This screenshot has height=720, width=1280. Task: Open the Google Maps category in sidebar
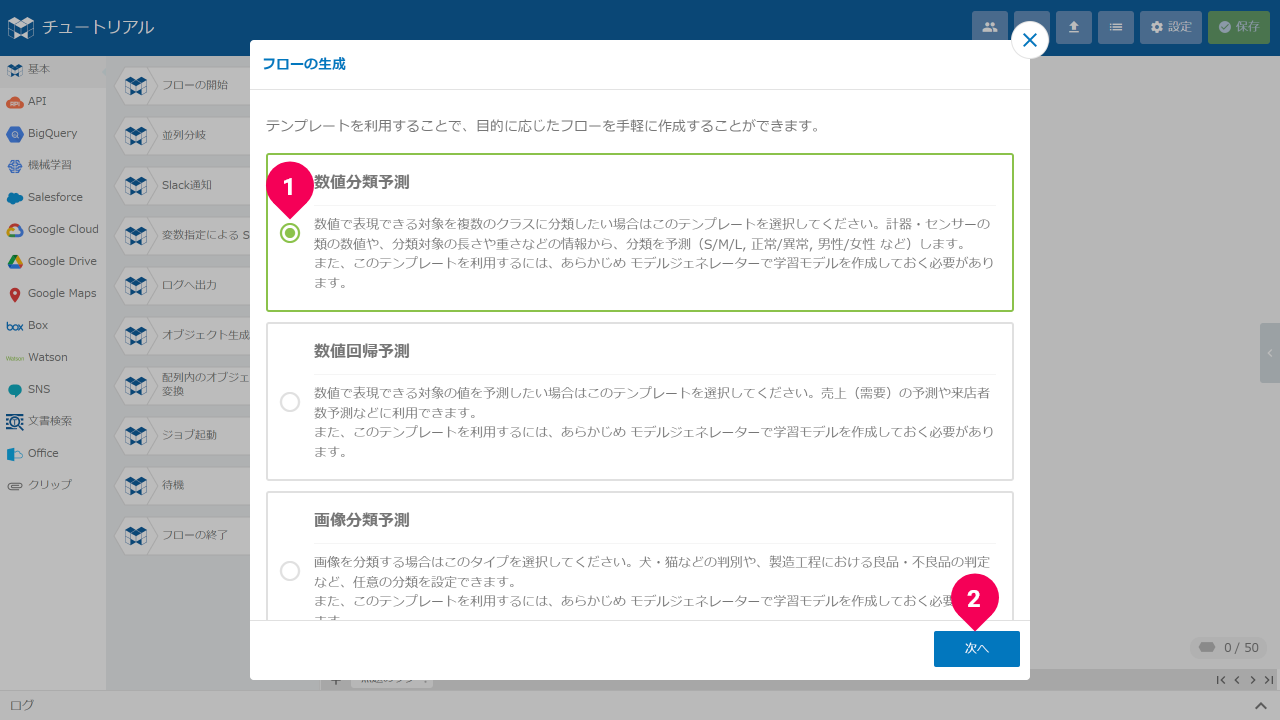[x=53, y=294]
